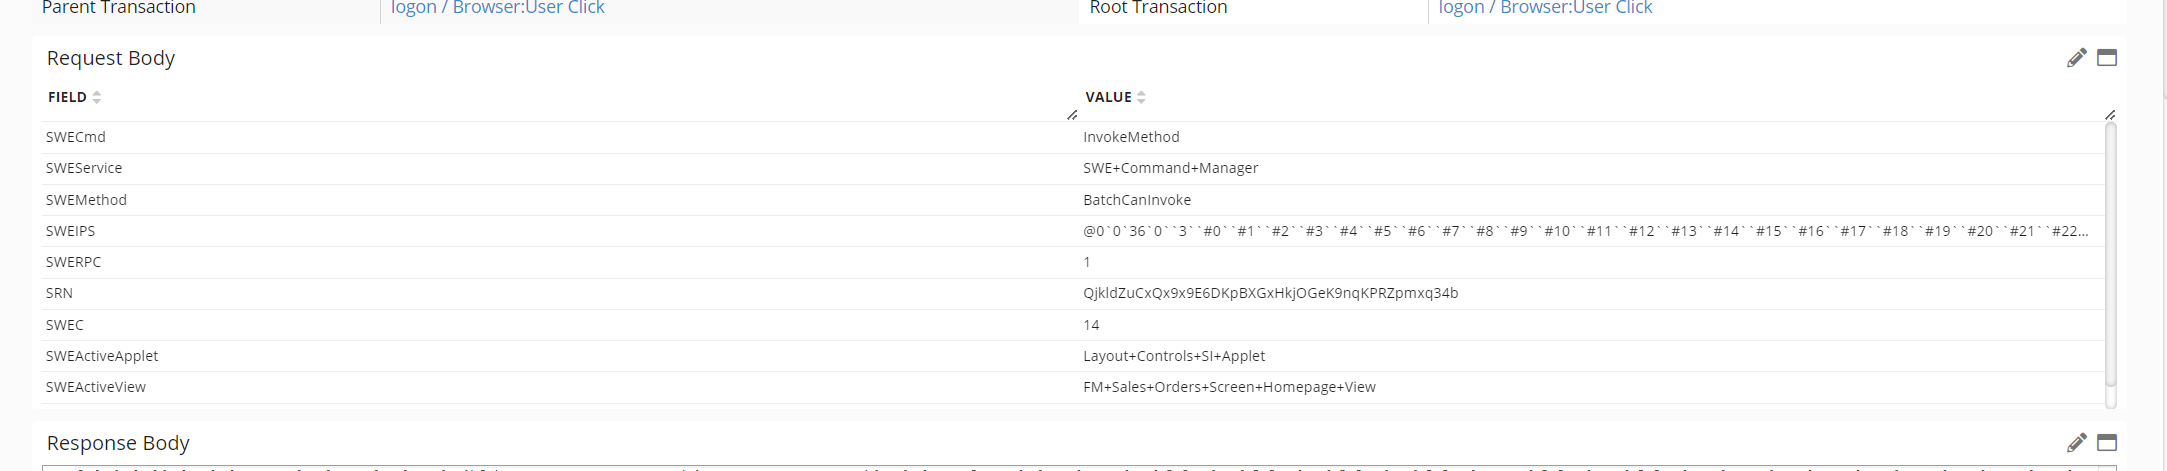Select the SWEService field row
Viewport: 2167px width, 471px height.
click(x=84, y=168)
